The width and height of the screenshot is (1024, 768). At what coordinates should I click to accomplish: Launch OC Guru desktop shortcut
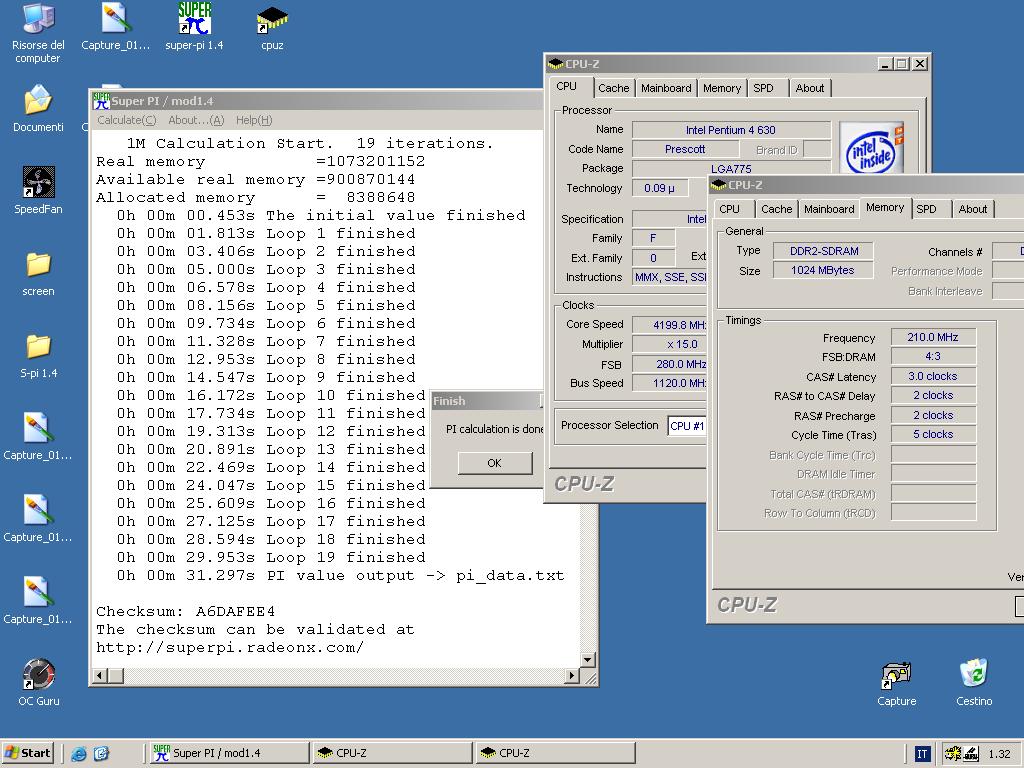click(x=39, y=683)
